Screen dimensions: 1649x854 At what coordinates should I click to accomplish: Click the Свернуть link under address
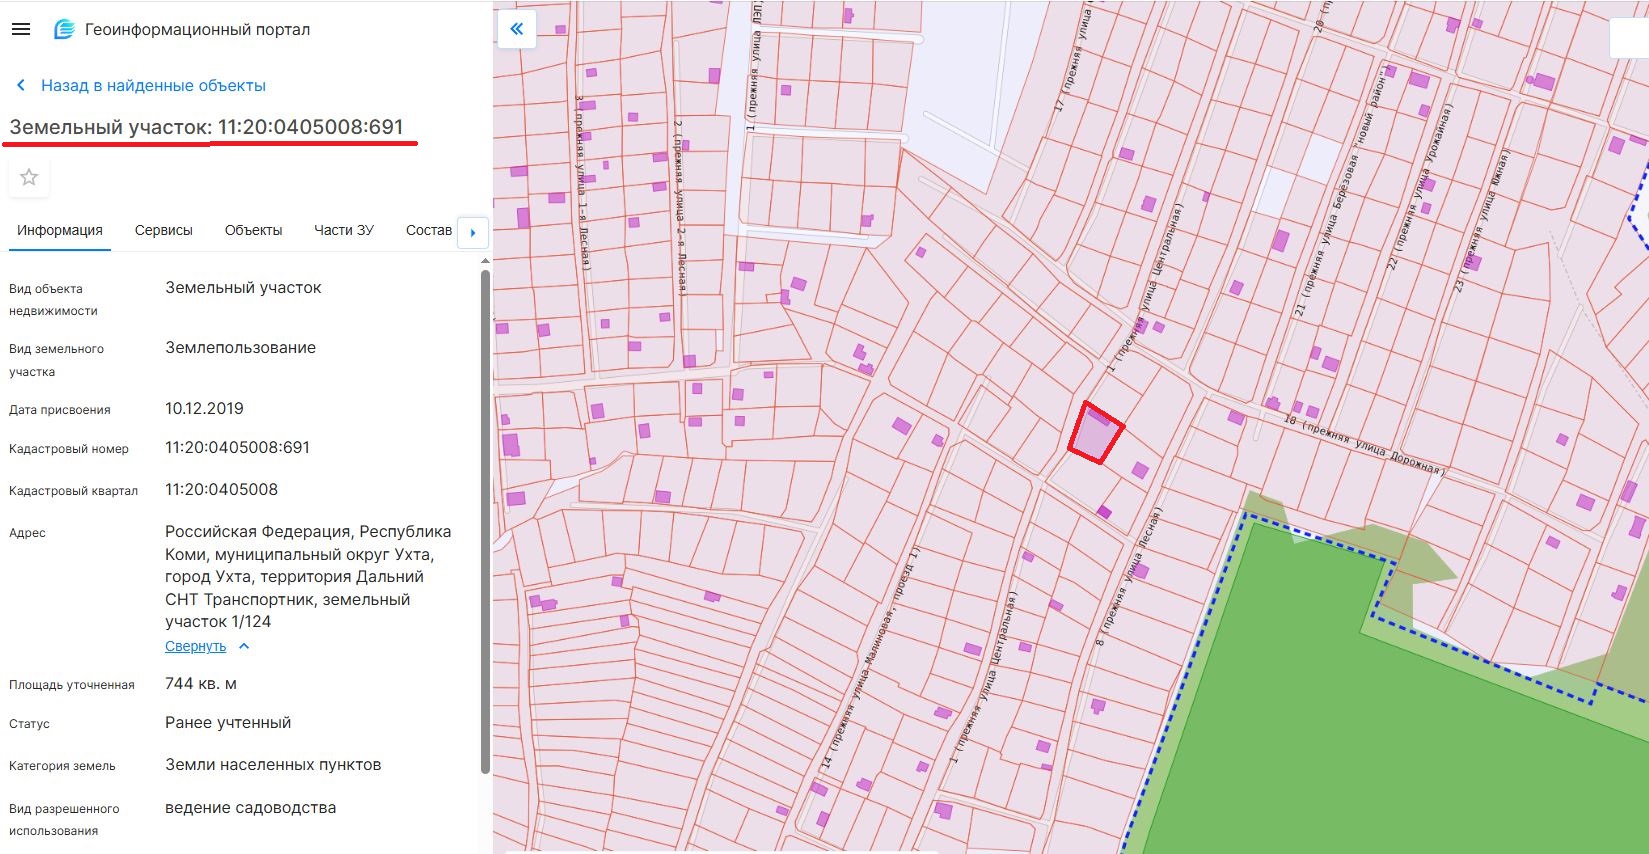click(x=195, y=646)
